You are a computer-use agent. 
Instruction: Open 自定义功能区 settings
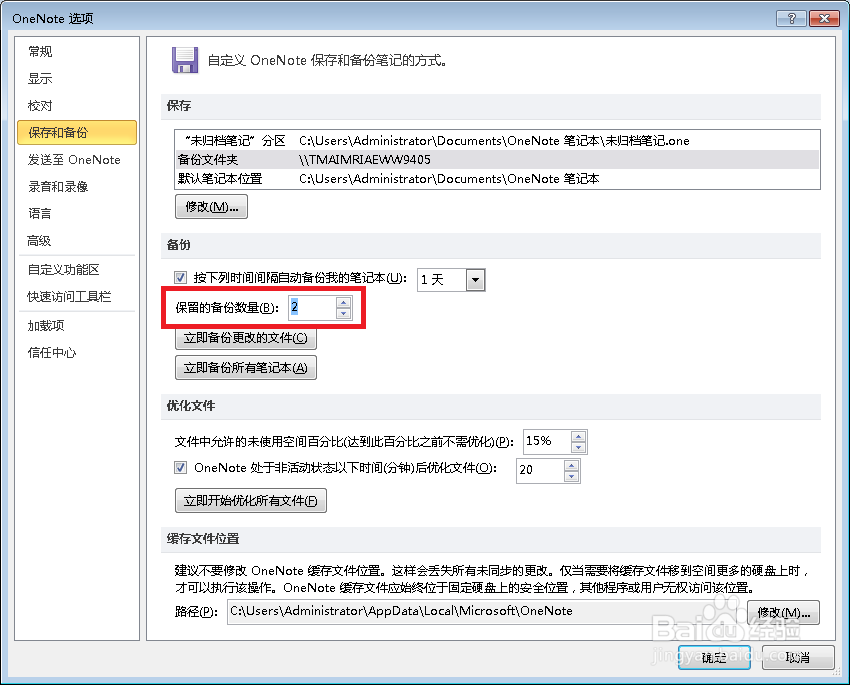pyautogui.click(x=76, y=270)
